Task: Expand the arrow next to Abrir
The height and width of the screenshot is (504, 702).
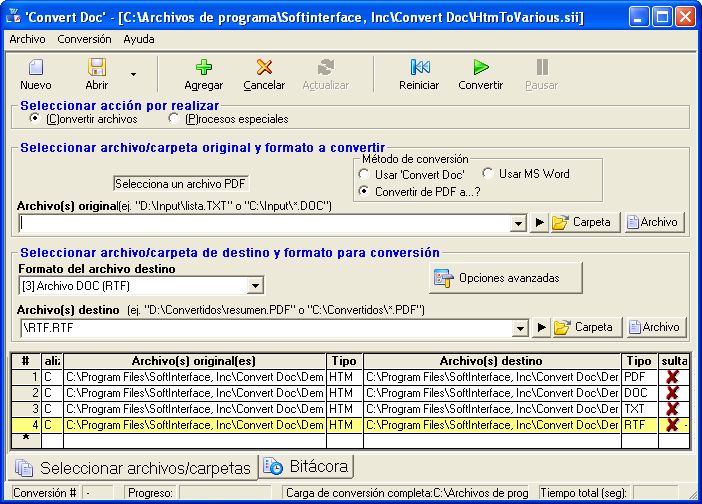Action: click(x=133, y=74)
